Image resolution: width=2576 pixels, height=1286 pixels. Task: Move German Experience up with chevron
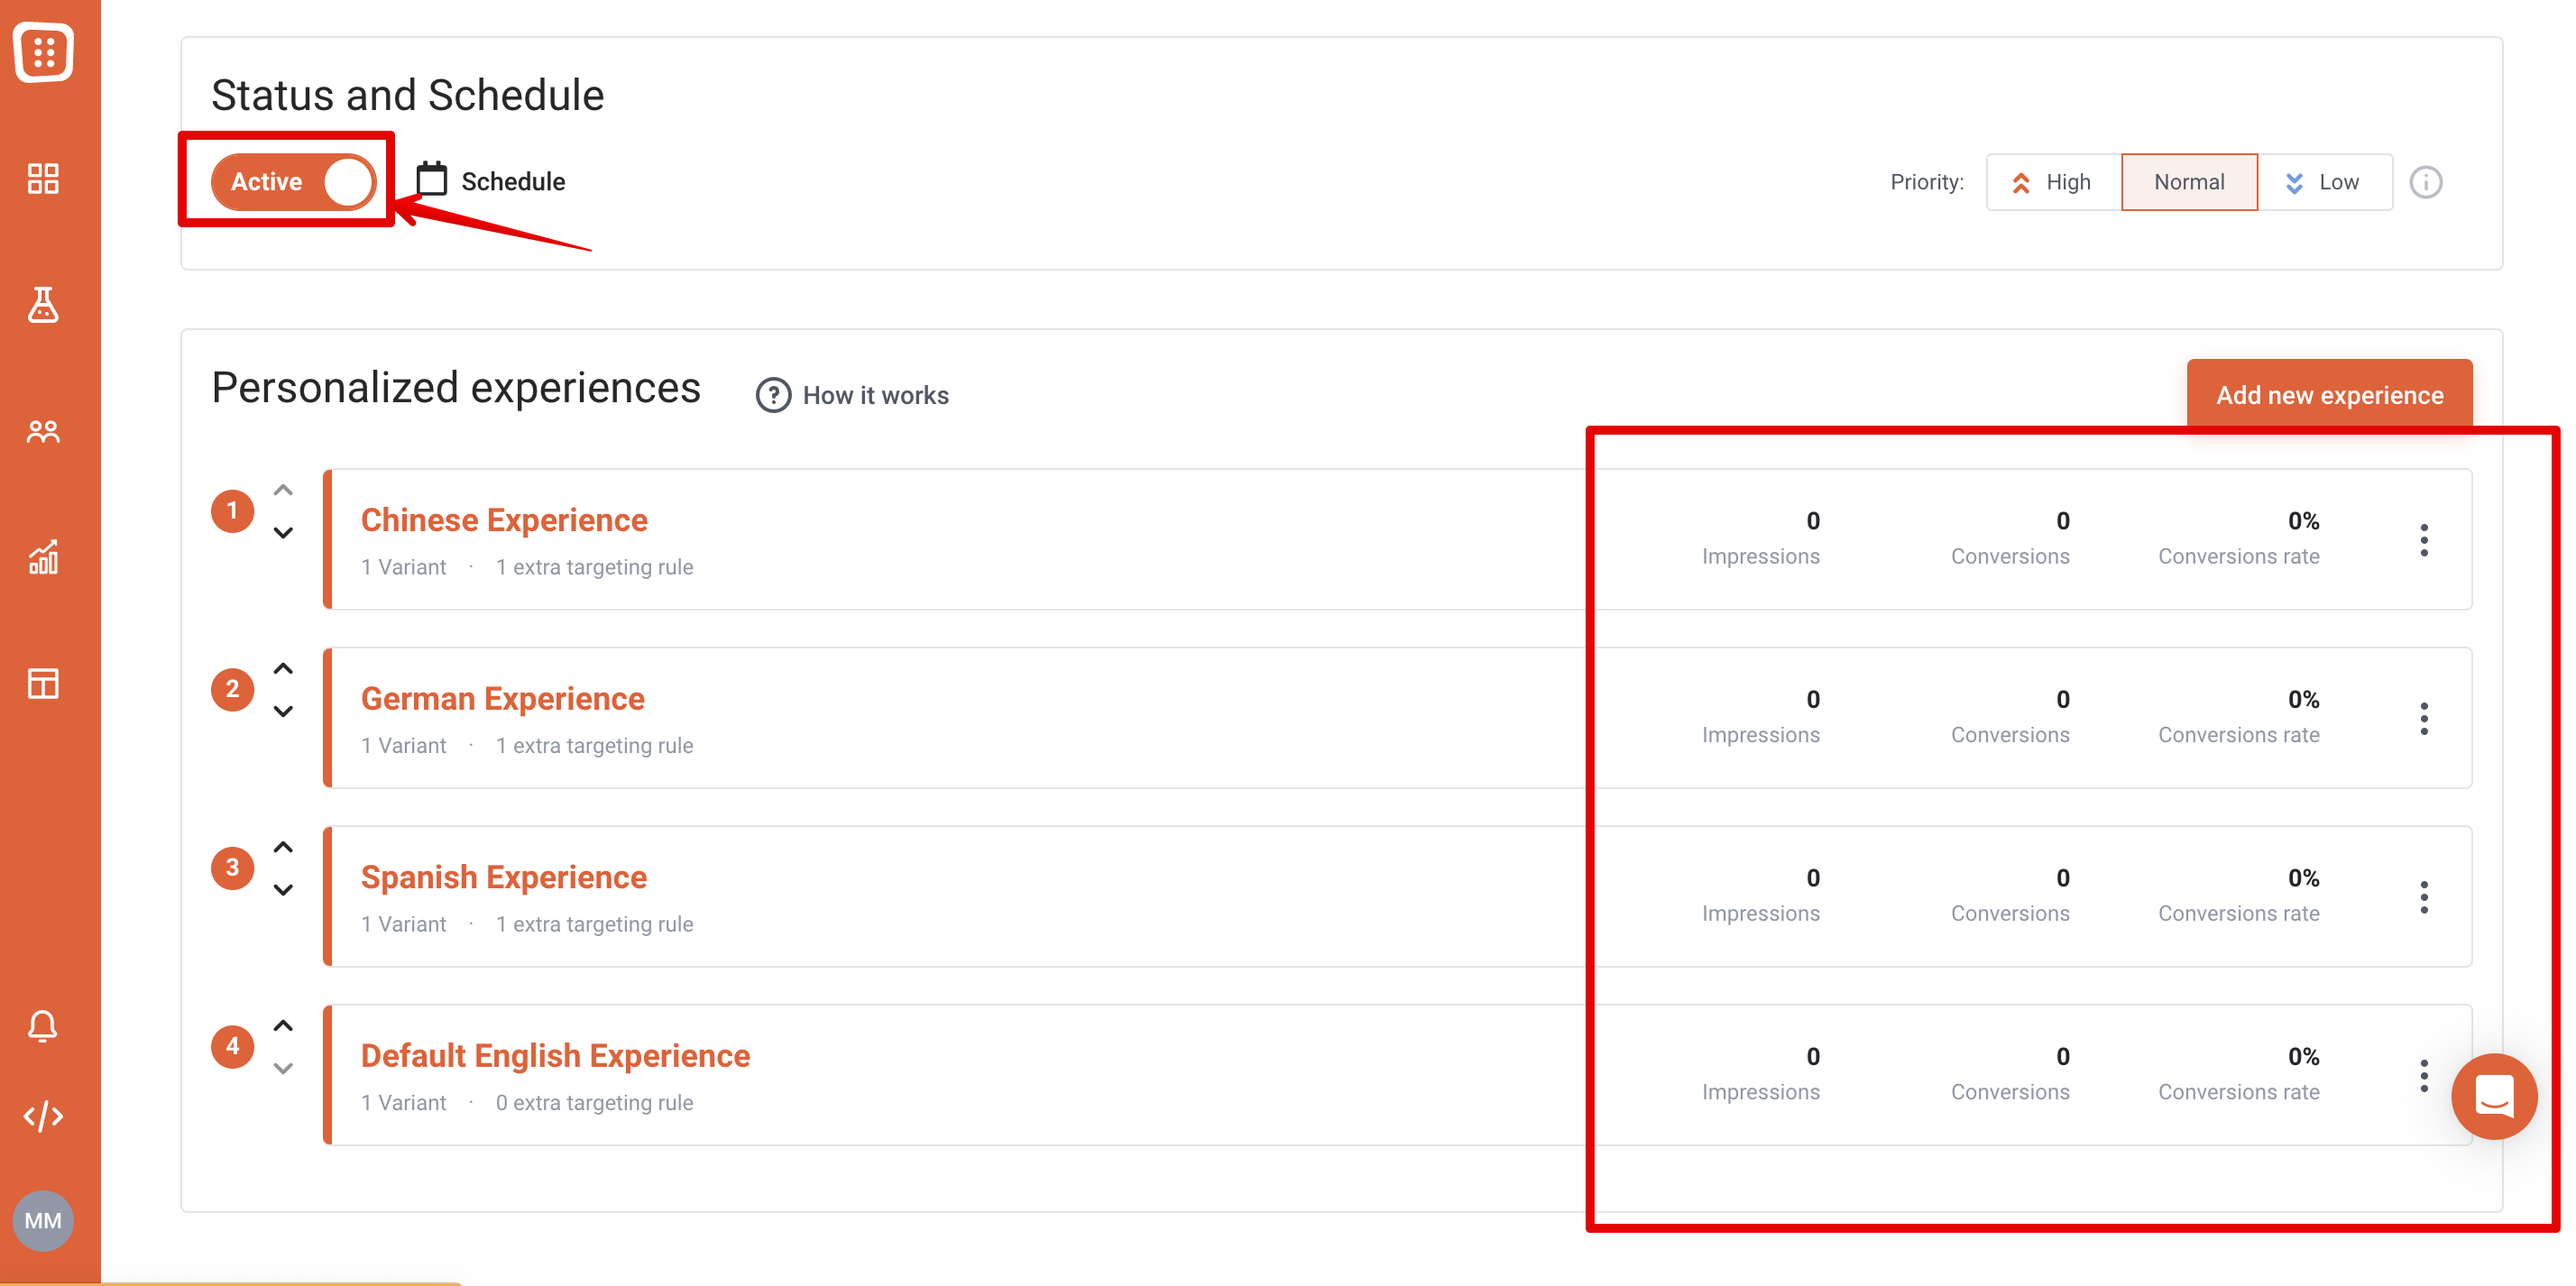coord(283,669)
